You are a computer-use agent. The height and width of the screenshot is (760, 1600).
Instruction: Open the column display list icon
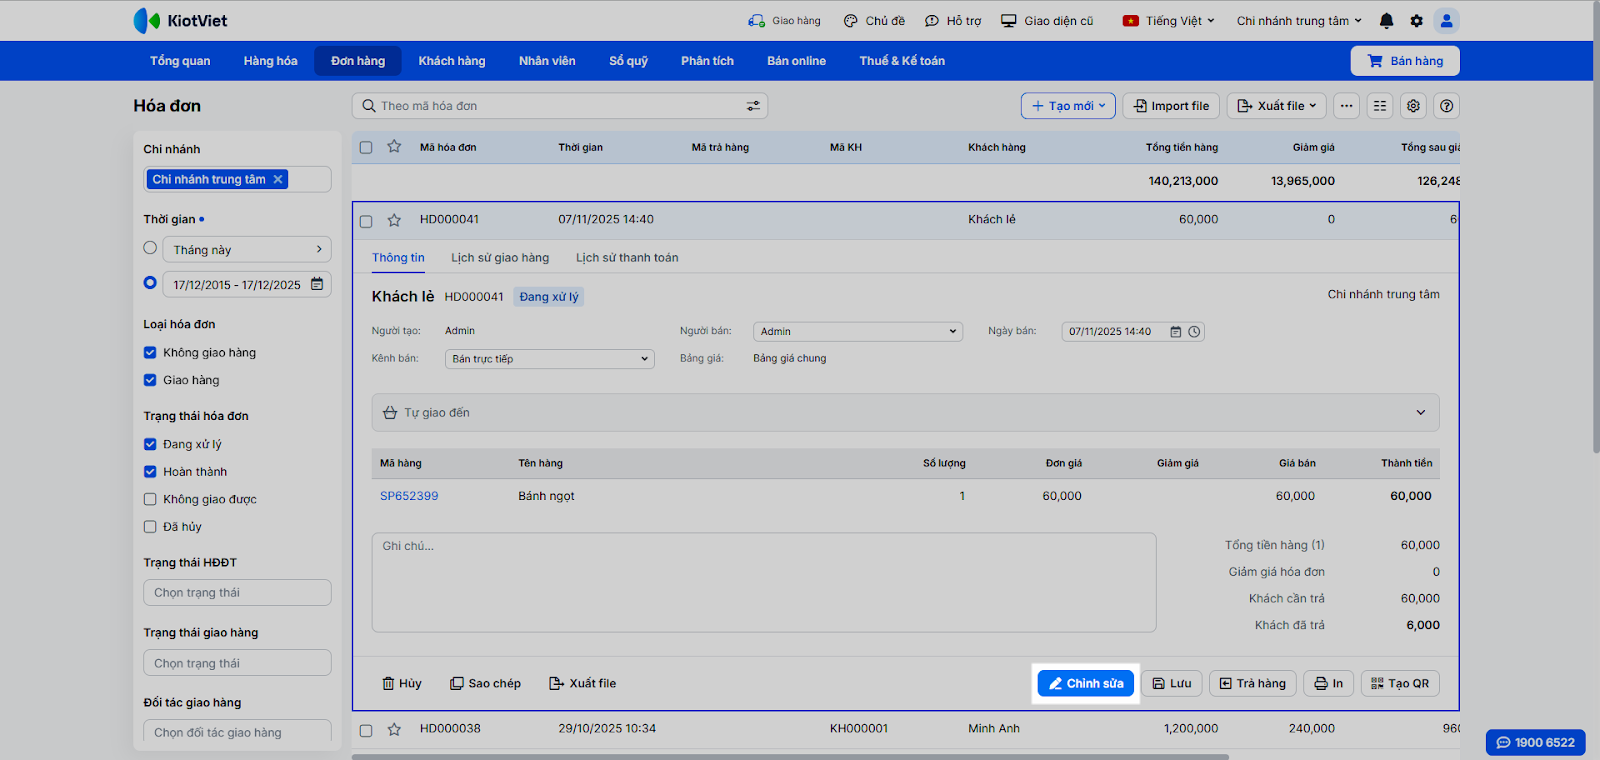1380,106
